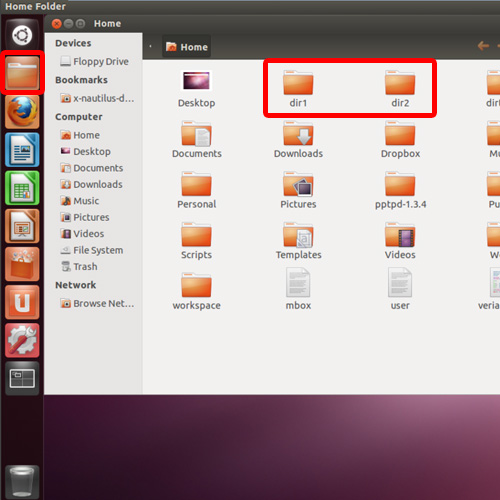The height and width of the screenshot is (500, 500).
Task: Launch Firefox from the dock
Action: pos(22,111)
